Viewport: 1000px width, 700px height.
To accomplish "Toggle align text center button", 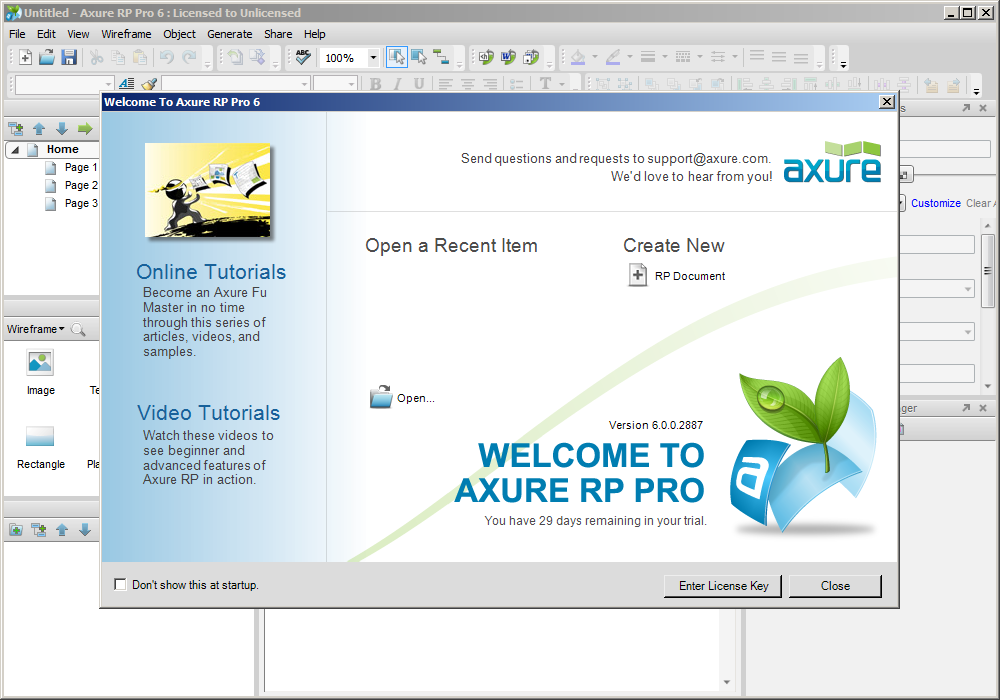I will pos(467,84).
